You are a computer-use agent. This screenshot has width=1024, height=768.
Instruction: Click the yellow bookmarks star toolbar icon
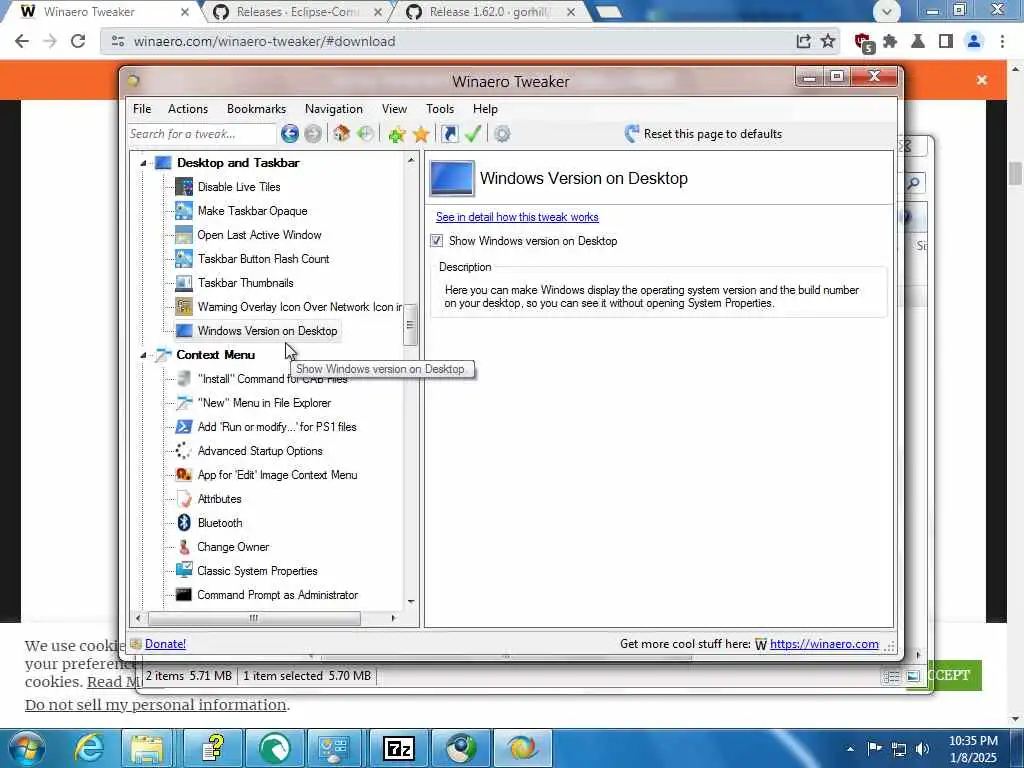click(421, 134)
